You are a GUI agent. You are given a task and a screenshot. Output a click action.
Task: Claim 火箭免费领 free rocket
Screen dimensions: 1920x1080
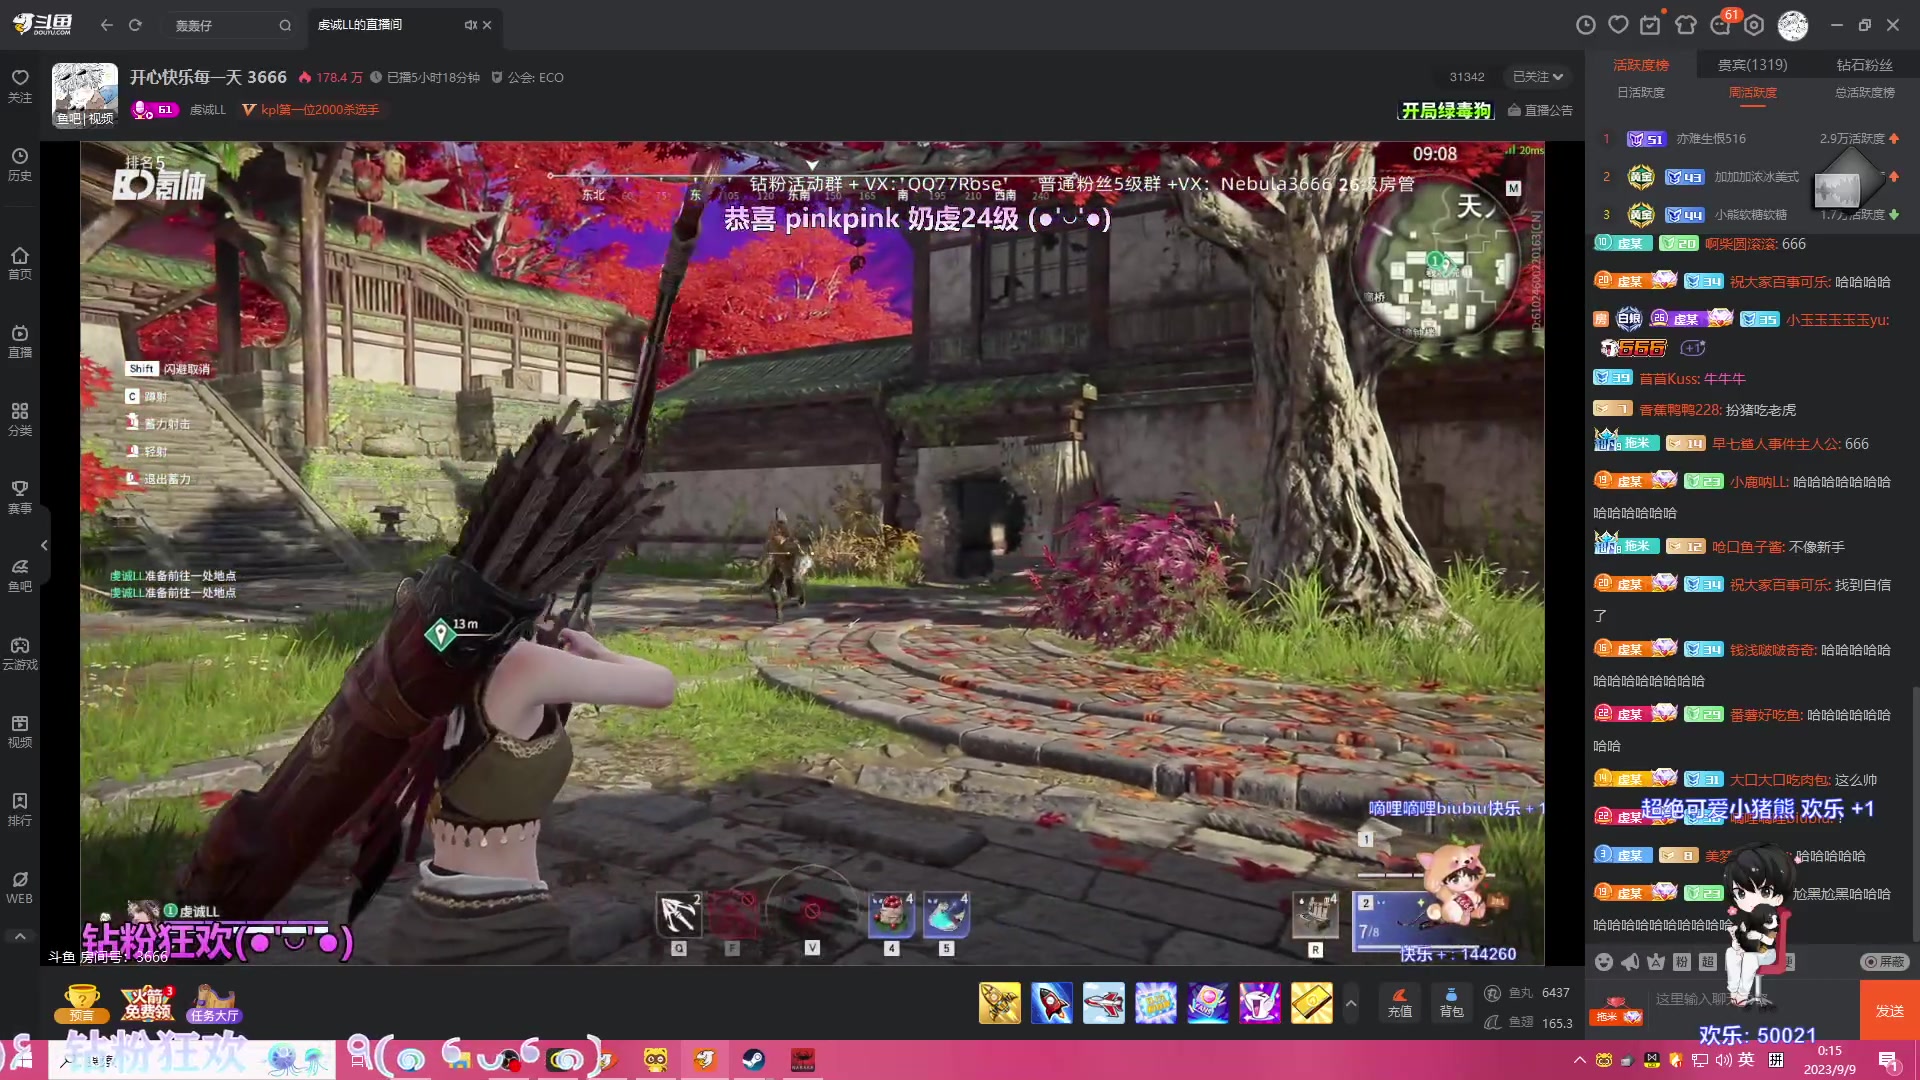(x=148, y=1003)
